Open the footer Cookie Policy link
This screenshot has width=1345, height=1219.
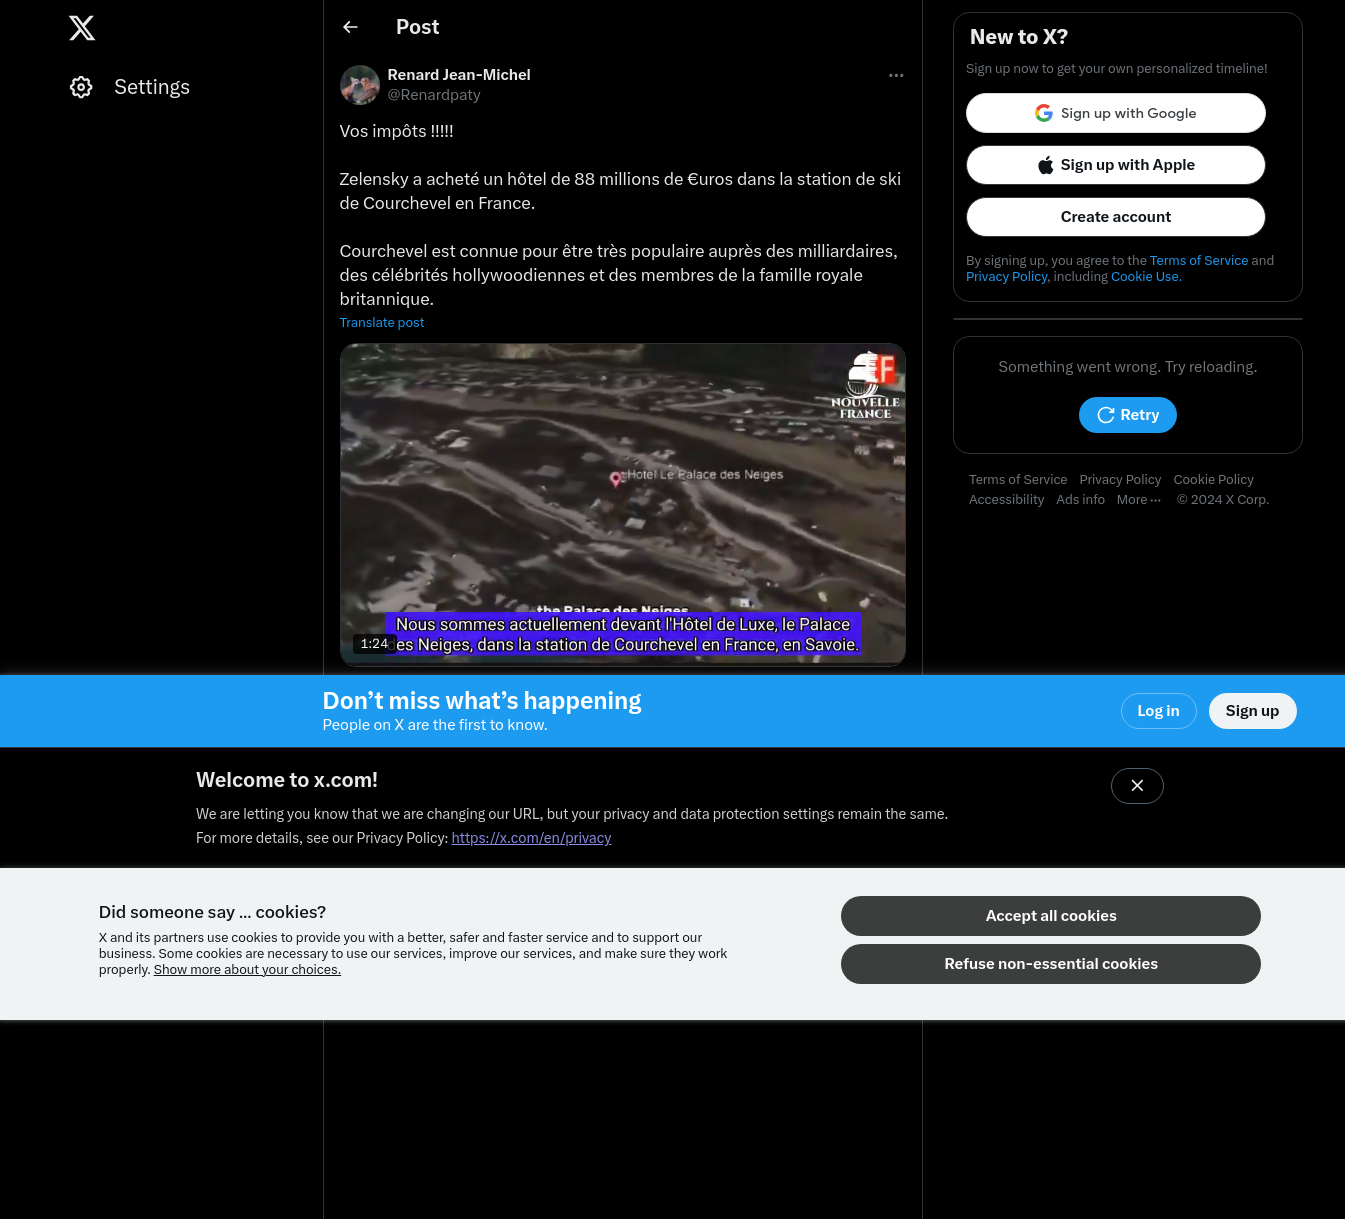tap(1213, 480)
